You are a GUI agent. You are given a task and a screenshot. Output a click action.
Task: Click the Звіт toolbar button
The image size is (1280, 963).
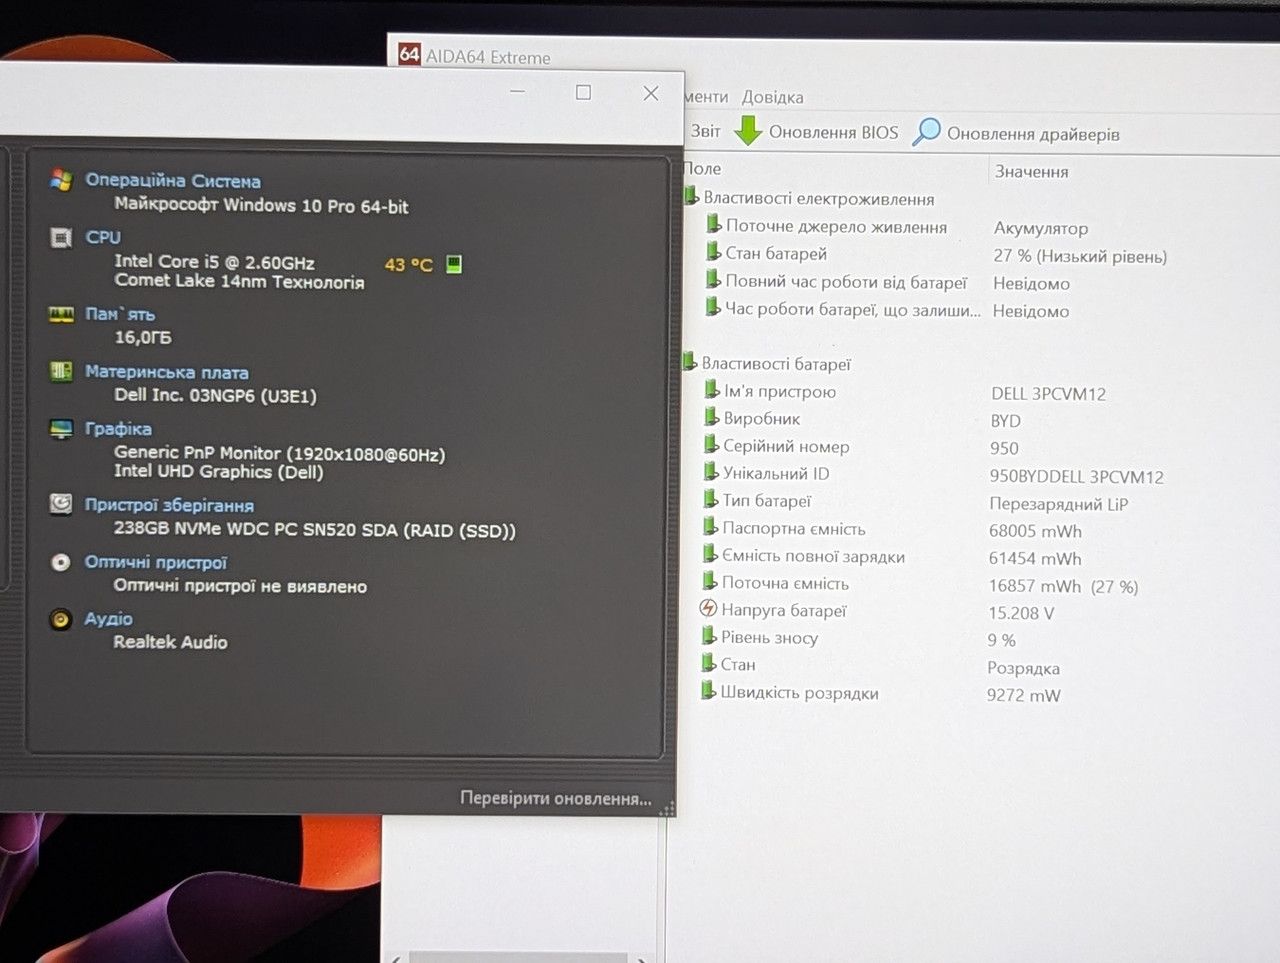pyautogui.click(x=705, y=131)
